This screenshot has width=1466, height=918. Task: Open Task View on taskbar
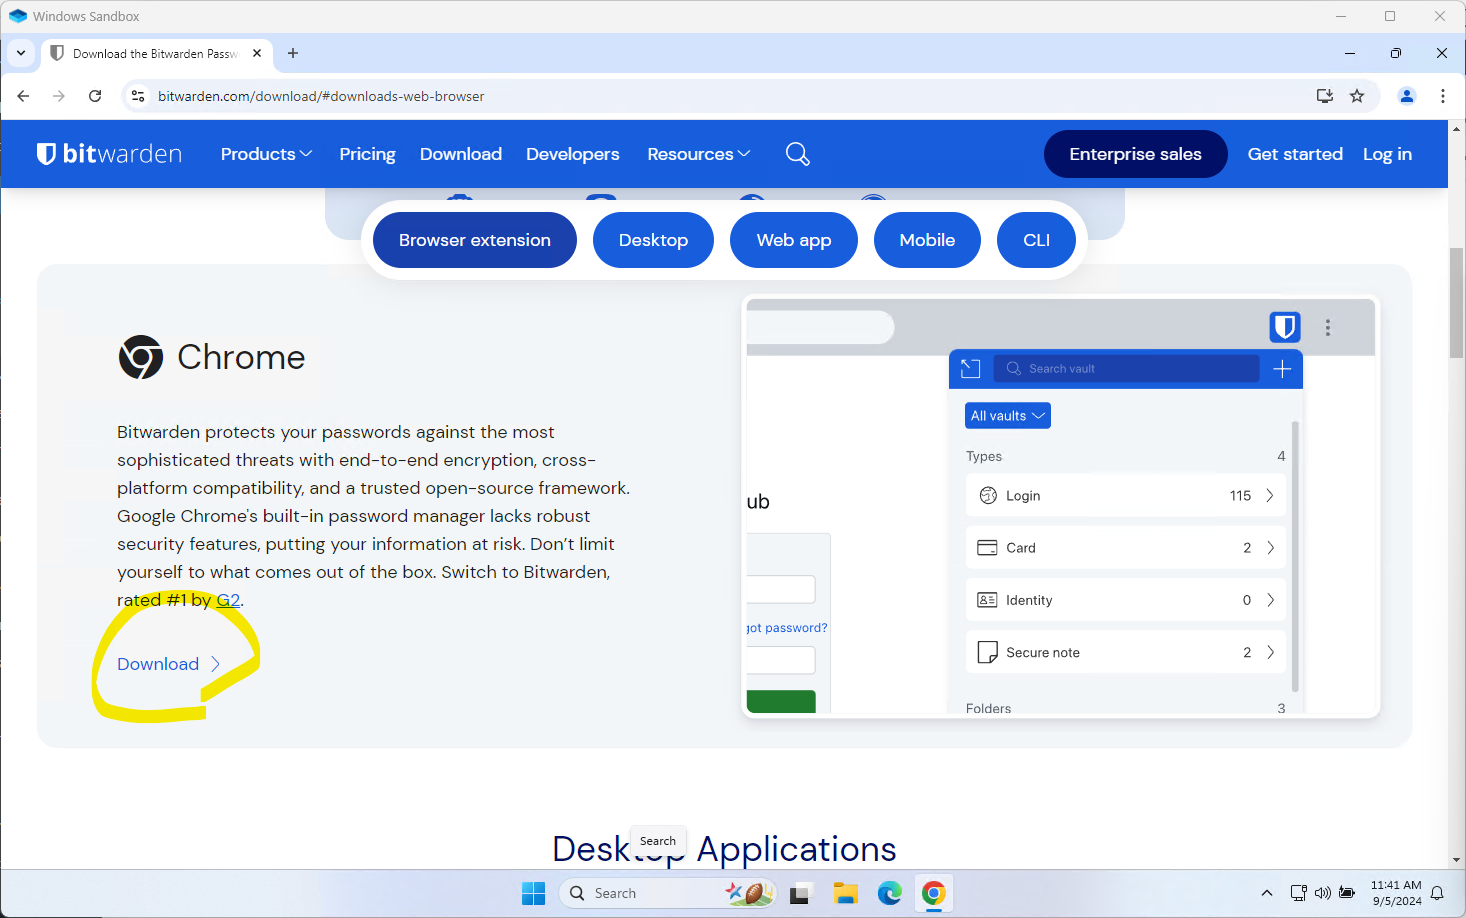coord(800,893)
